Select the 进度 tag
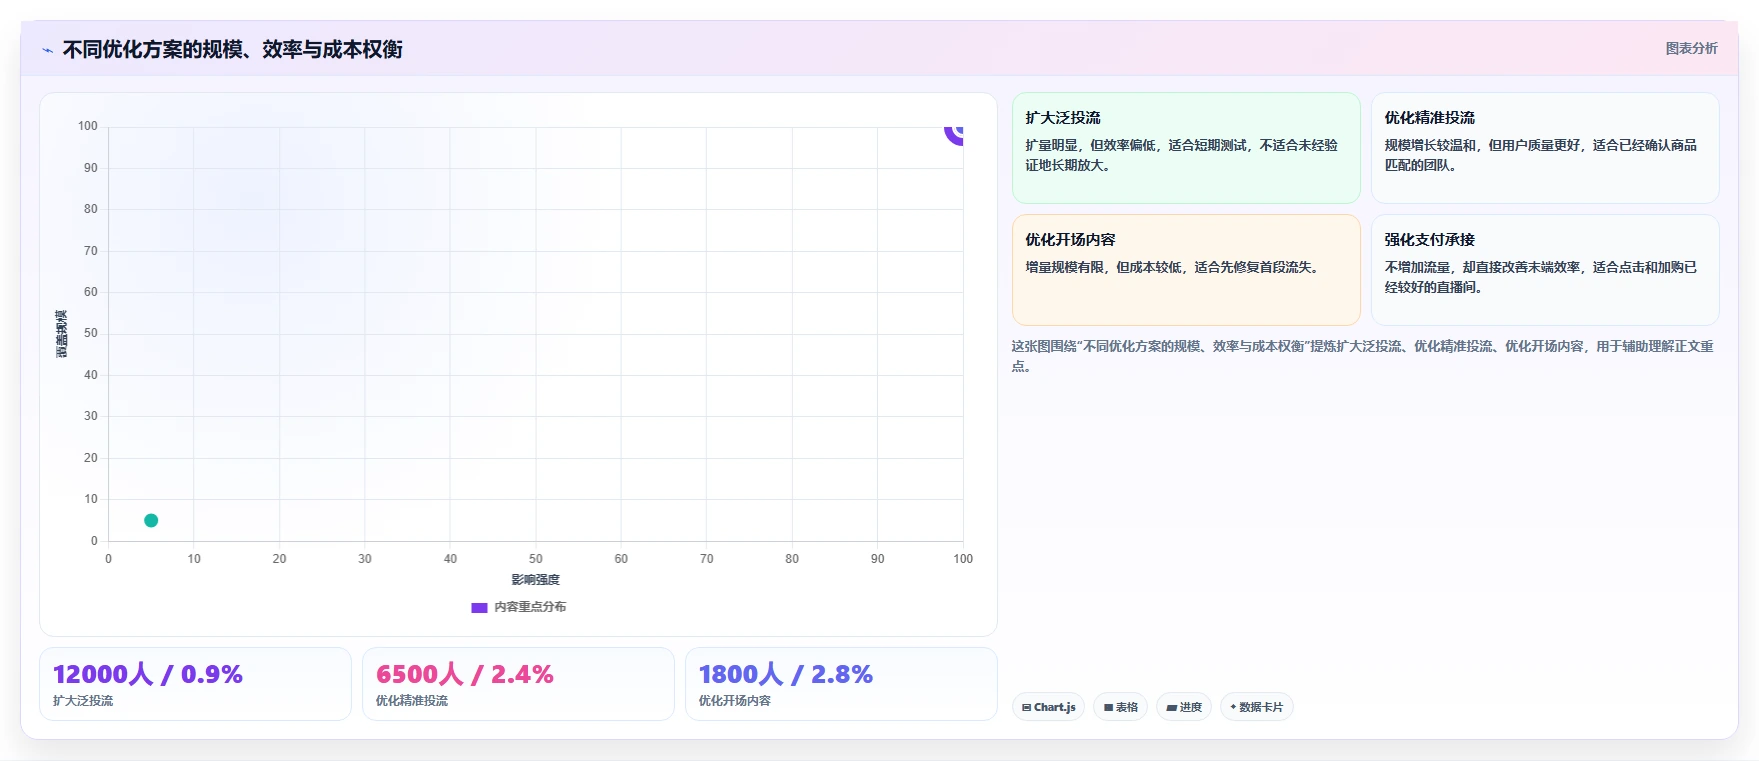Viewport: 1759px width, 761px height. click(x=1184, y=707)
